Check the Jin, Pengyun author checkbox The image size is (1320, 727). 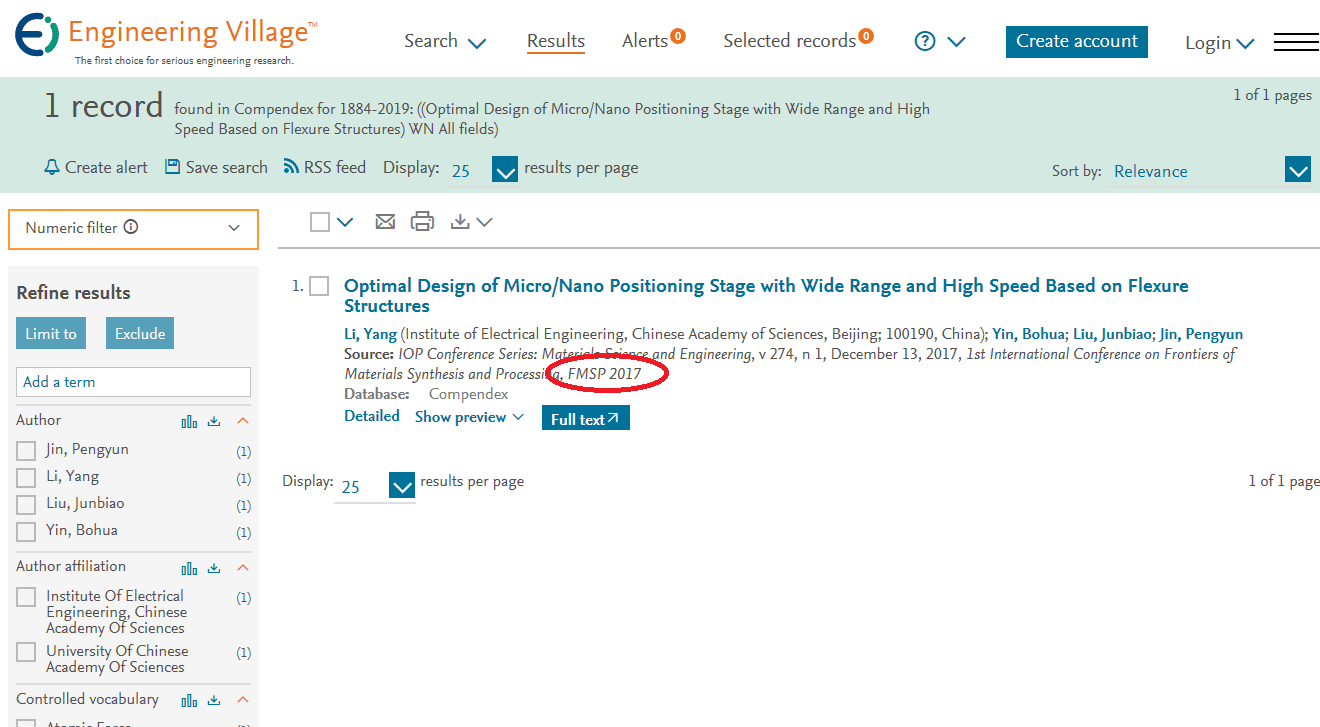coord(26,451)
